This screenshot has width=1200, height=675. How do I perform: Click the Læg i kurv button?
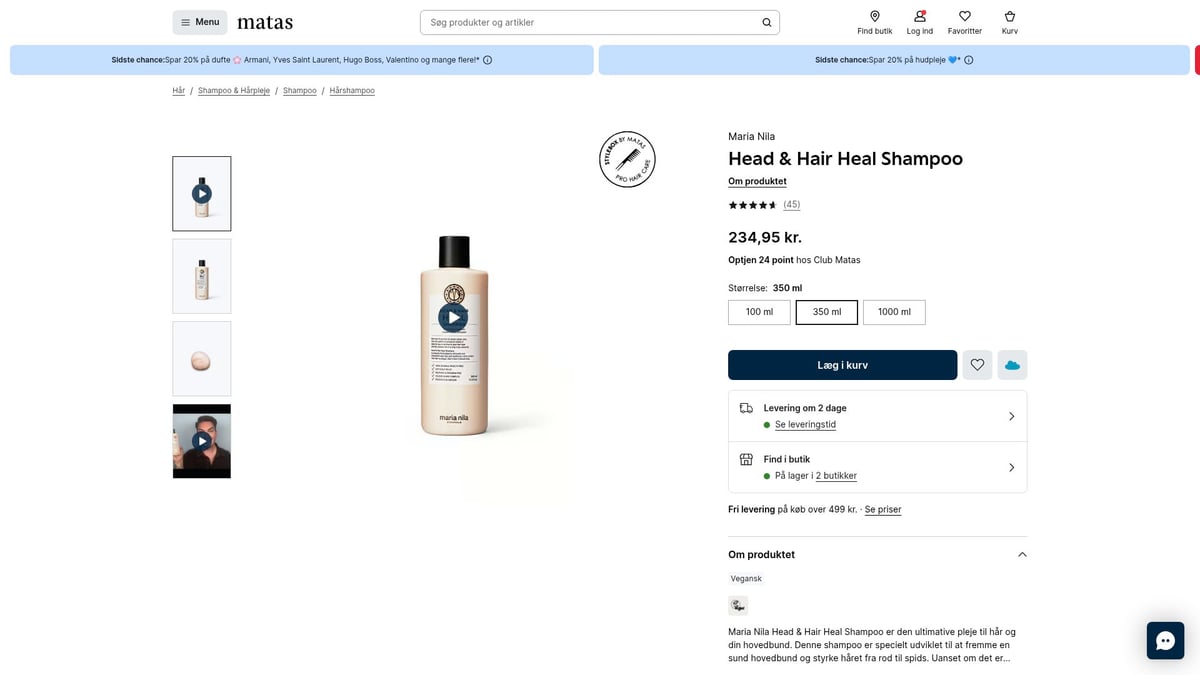click(841, 364)
